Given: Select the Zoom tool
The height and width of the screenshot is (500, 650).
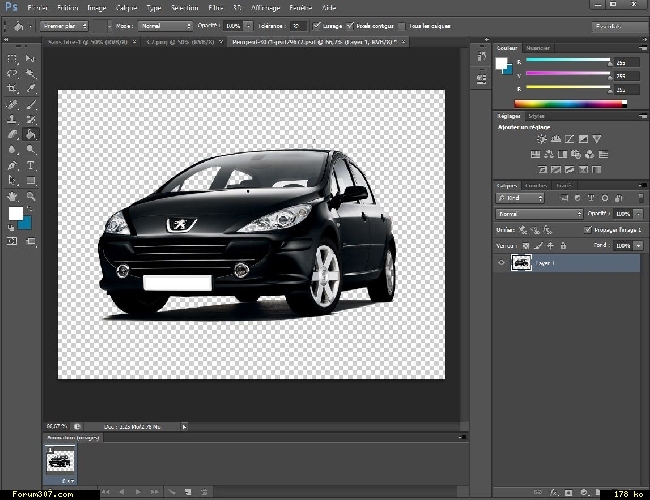Looking at the screenshot, I should coord(30,196).
